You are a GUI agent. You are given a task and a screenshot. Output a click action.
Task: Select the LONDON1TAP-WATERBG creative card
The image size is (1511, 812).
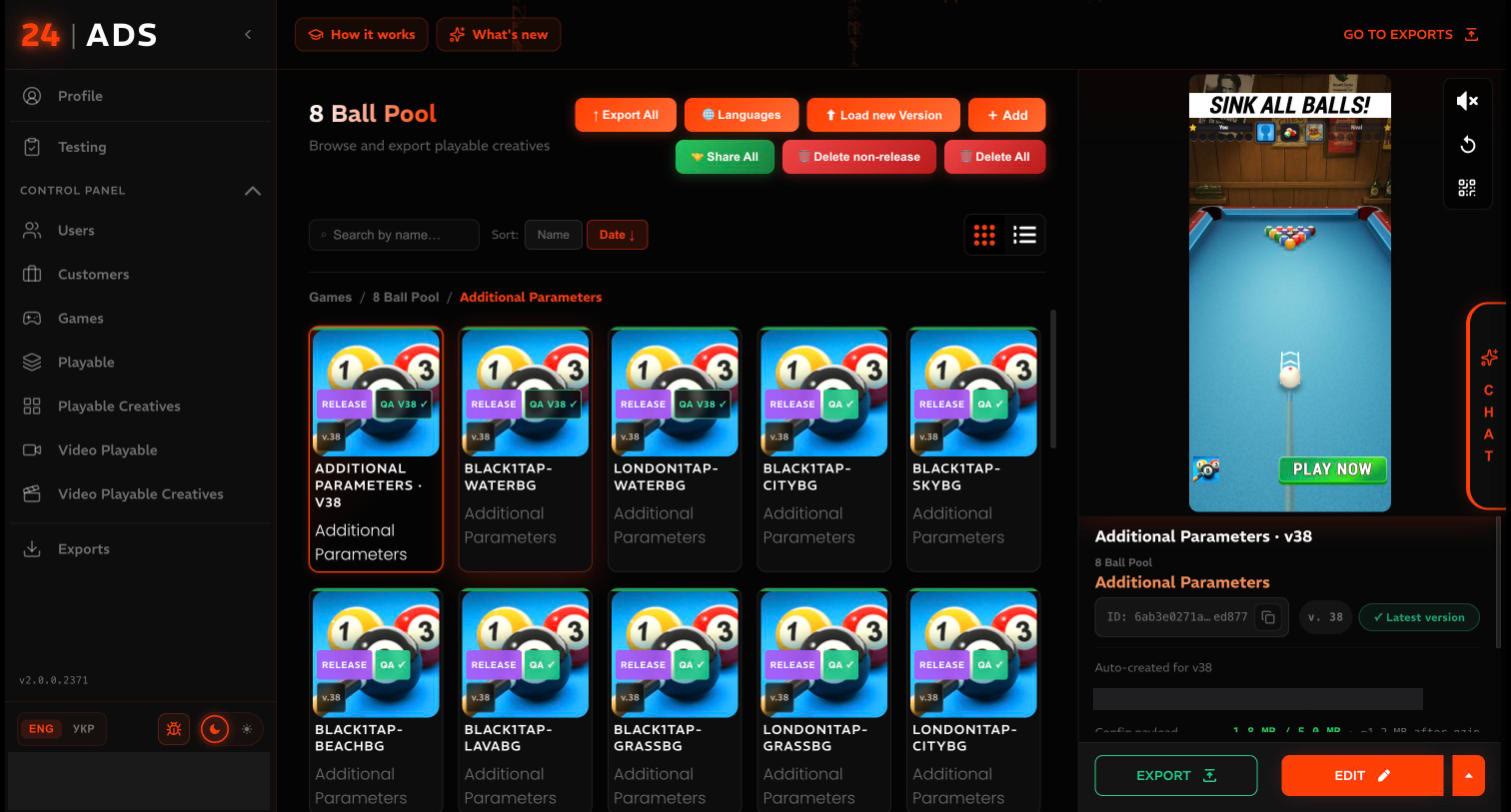coord(674,449)
